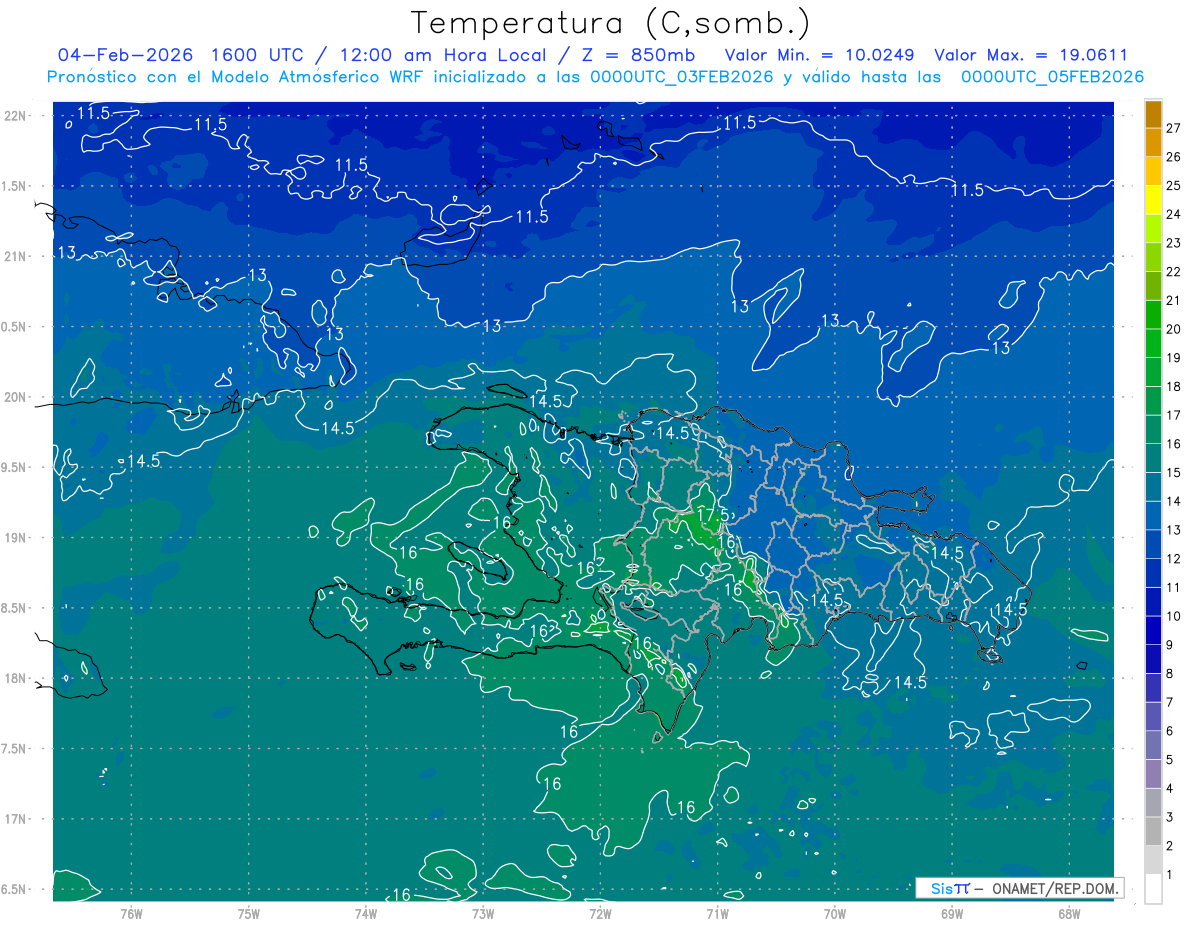Select the colorbar number label 1
The width and height of the screenshot is (1200, 927).
[x=1170, y=875]
